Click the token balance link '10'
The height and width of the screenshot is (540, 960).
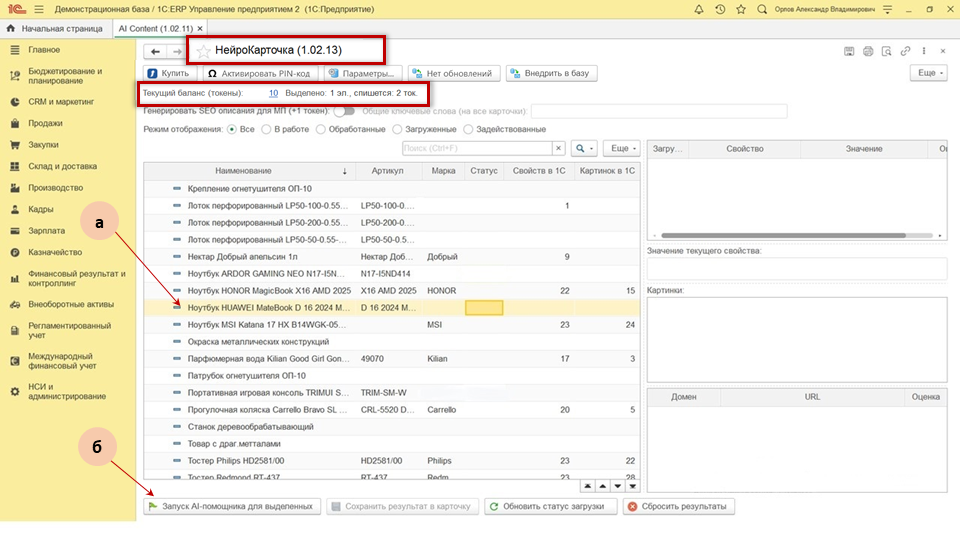(x=273, y=93)
